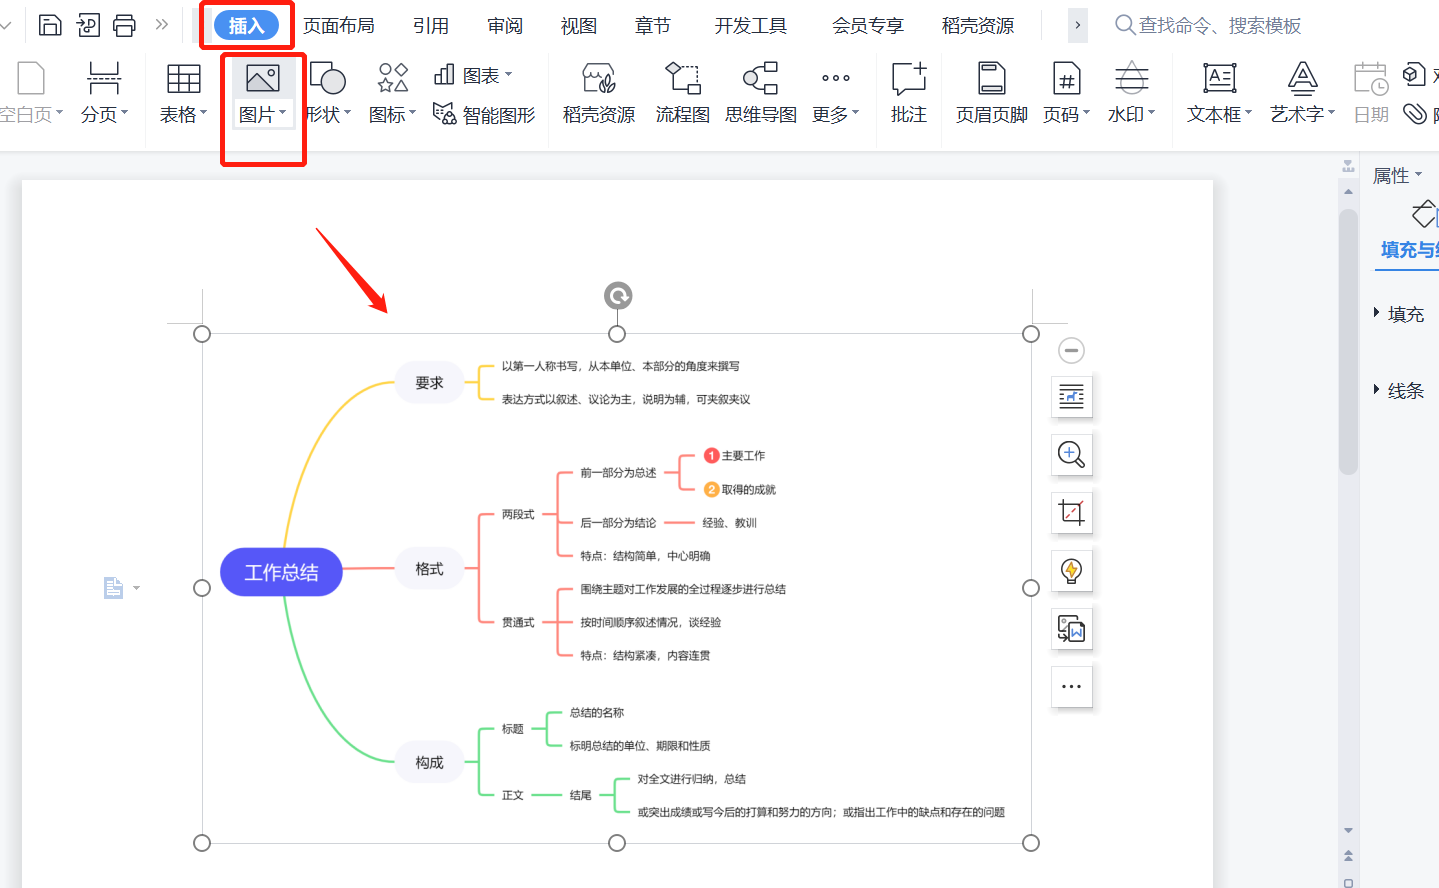Click the Save icon in quick access toolbar
The height and width of the screenshot is (888, 1439).
(x=50, y=25)
